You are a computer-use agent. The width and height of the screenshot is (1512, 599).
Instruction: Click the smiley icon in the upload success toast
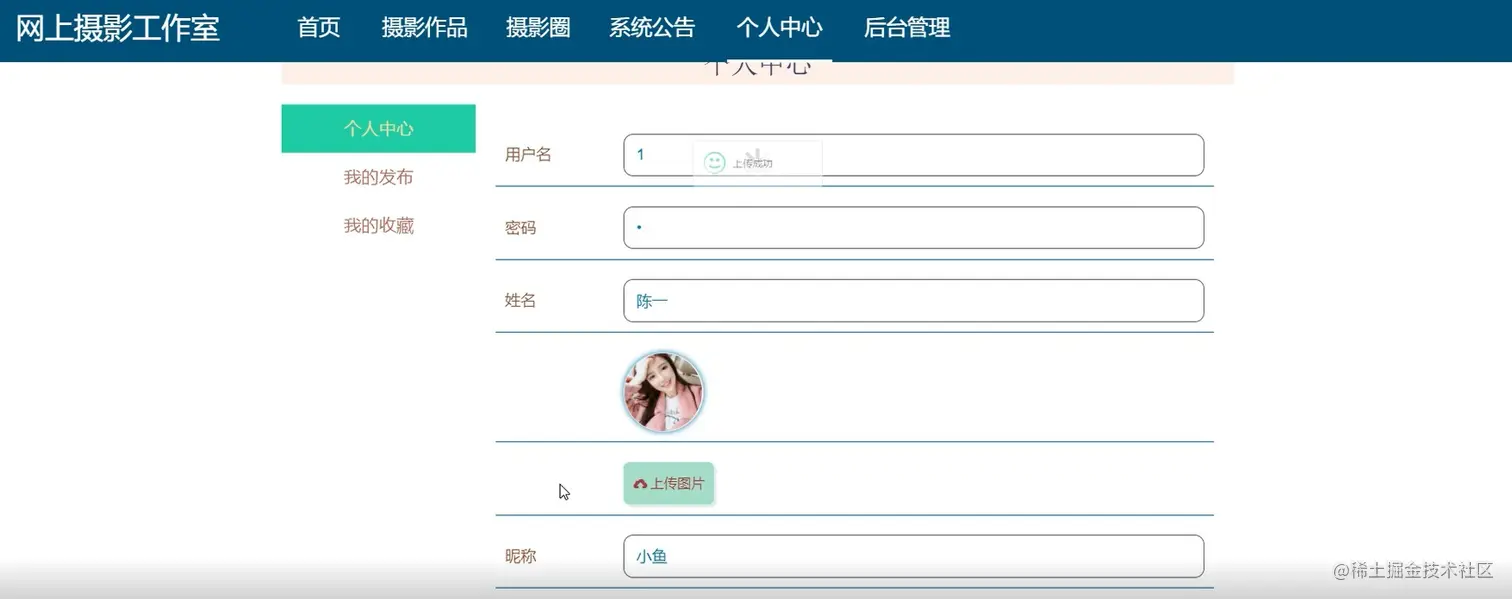click(713, 162)
